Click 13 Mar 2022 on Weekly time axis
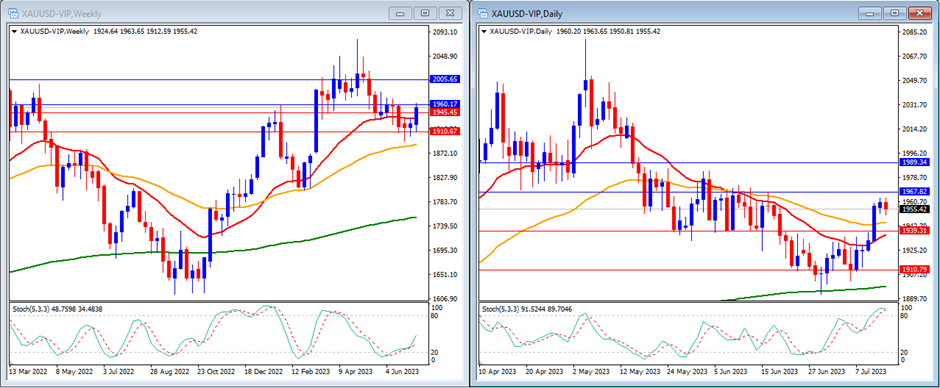 click(x=28, y=372)
